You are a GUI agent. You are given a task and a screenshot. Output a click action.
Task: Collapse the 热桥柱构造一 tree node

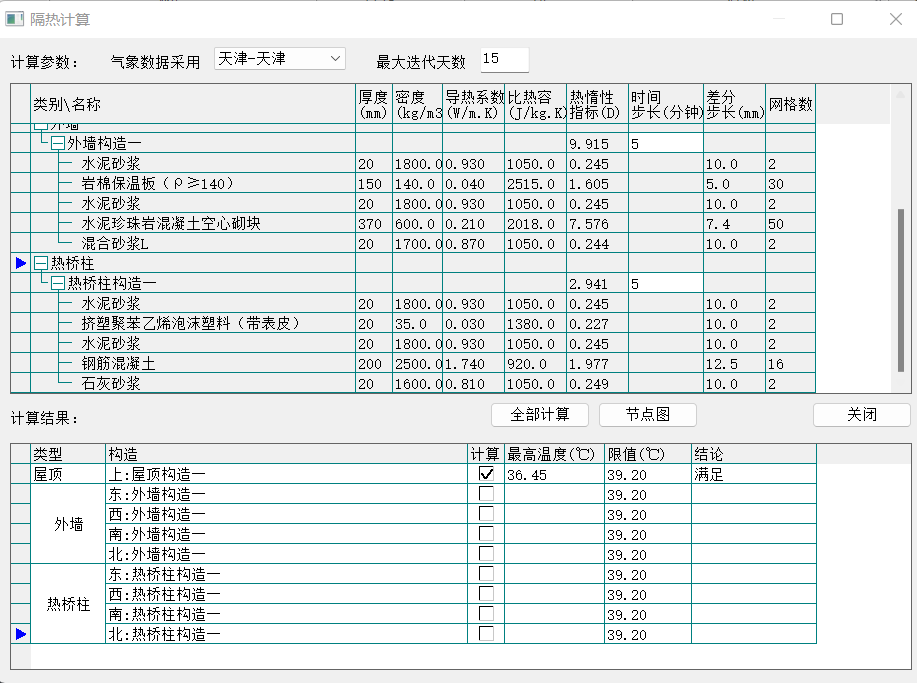(58, 284)
